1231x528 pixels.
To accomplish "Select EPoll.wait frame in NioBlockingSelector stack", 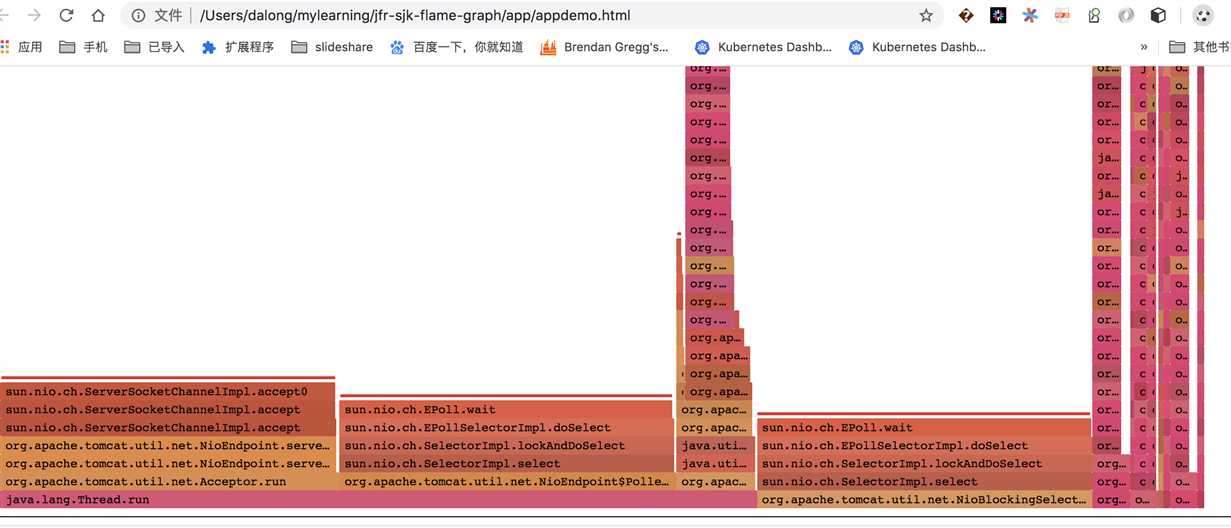I will point(924,427).
